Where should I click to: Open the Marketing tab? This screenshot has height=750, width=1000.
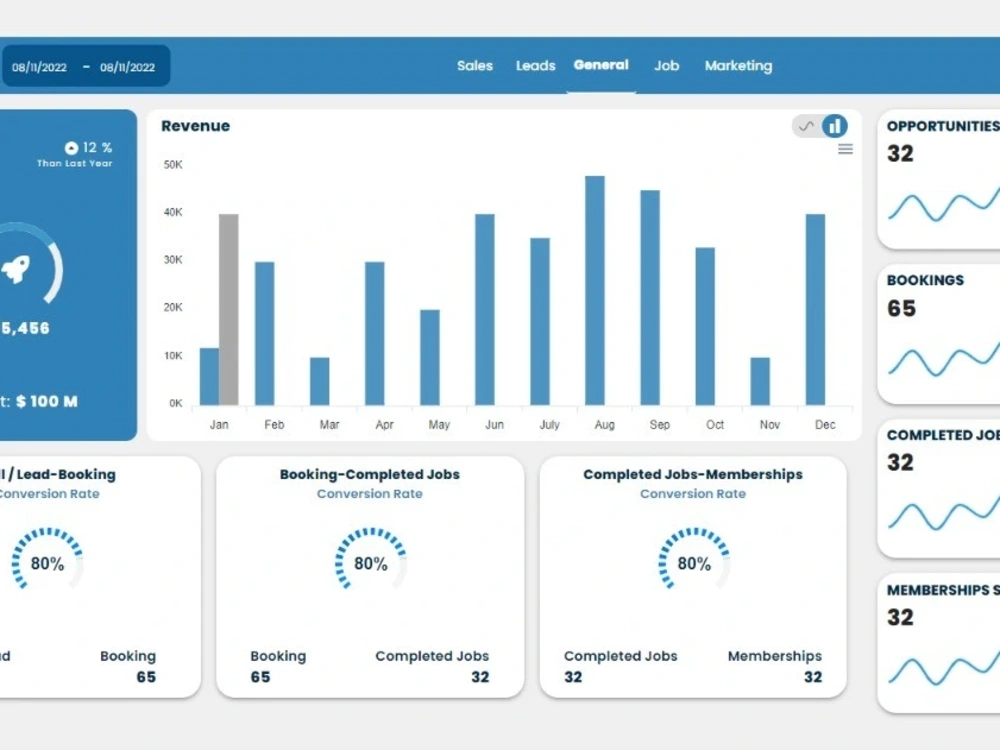click(x=739, y=65)
